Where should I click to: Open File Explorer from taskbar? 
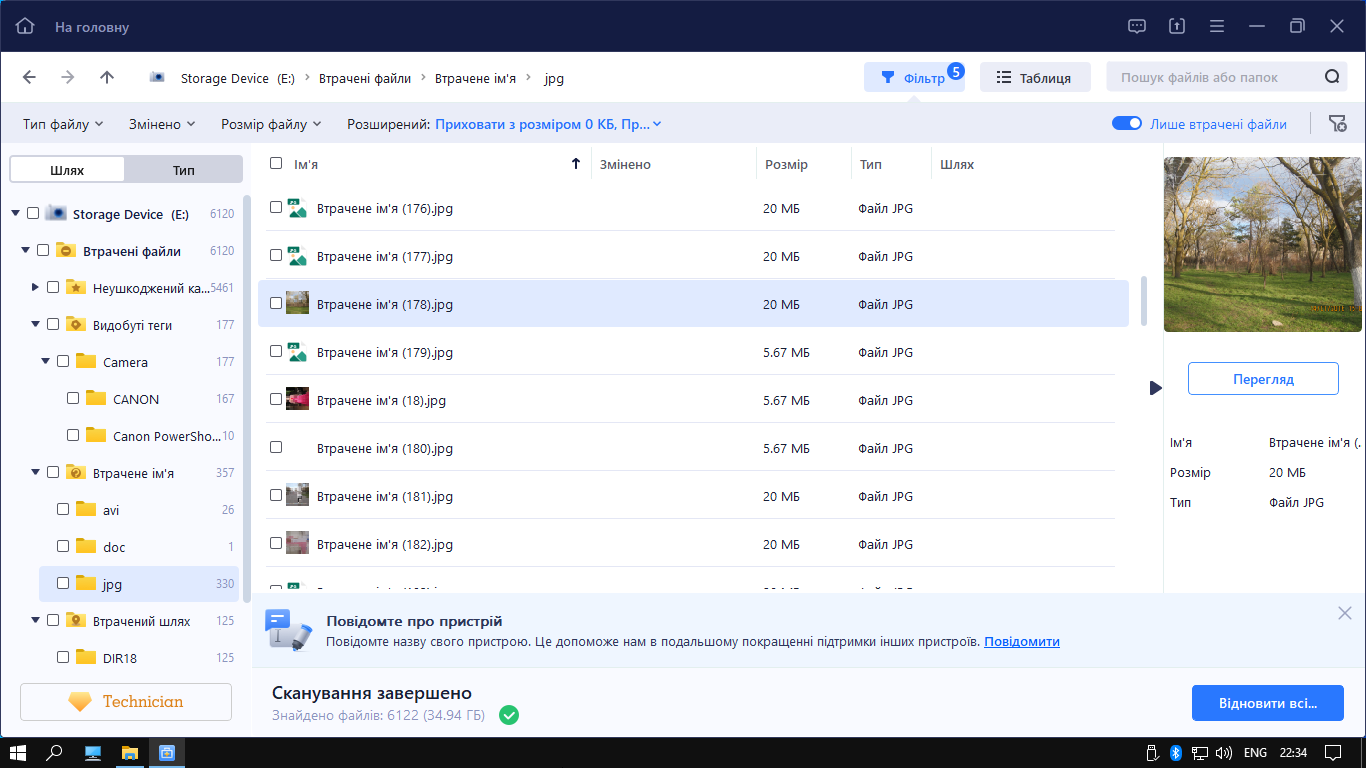click(x=130, y=752)
